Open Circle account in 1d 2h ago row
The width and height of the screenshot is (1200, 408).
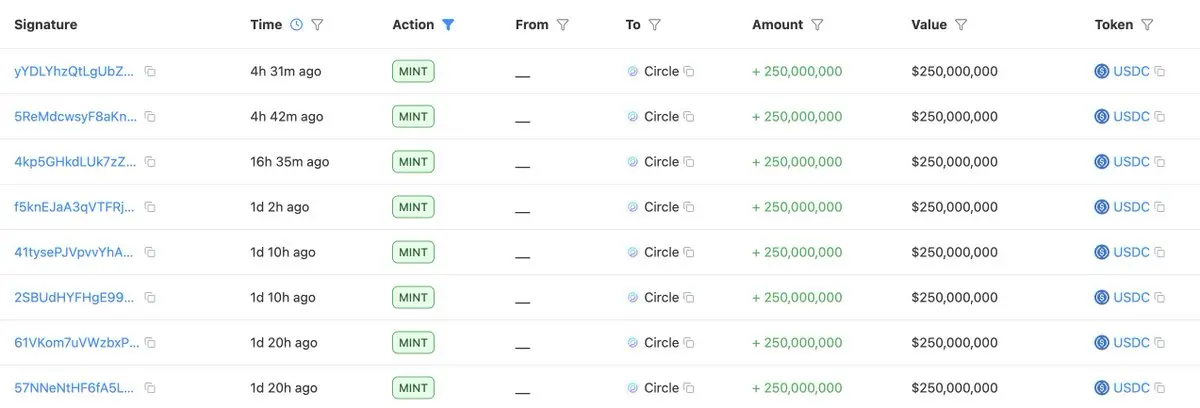[661, 207]
